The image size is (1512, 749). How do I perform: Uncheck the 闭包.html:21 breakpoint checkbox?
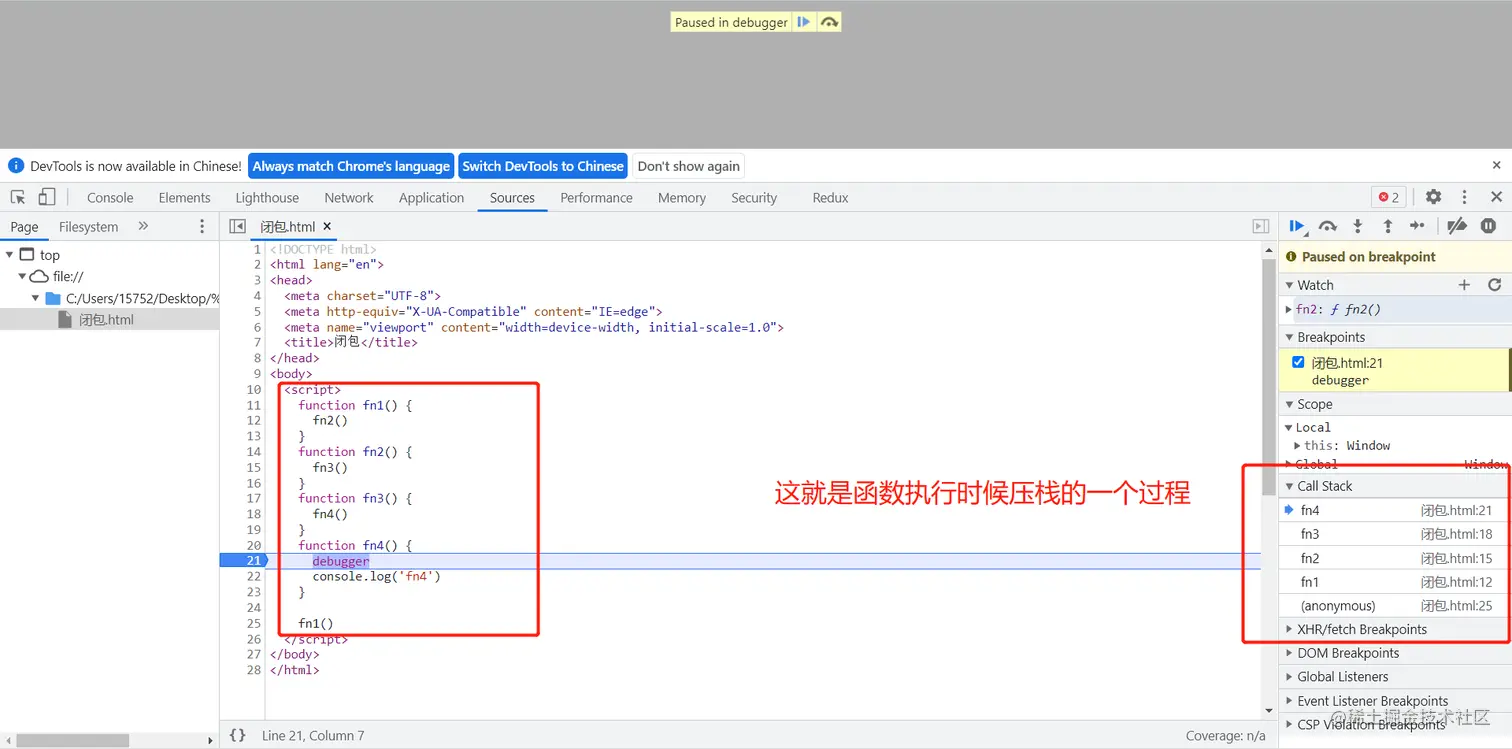[x=1298, y=362]
